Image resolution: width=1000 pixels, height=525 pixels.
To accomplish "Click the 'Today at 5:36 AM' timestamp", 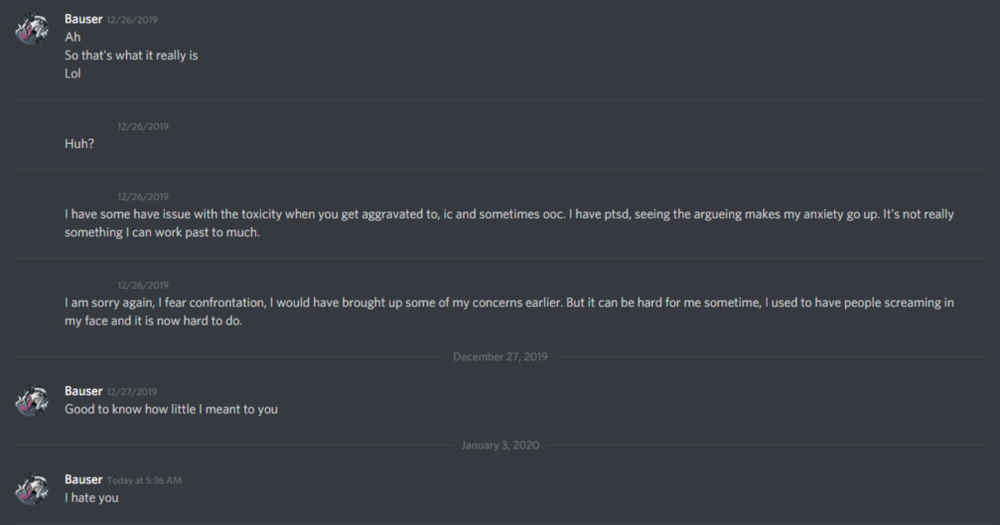I will pos(144,480).
